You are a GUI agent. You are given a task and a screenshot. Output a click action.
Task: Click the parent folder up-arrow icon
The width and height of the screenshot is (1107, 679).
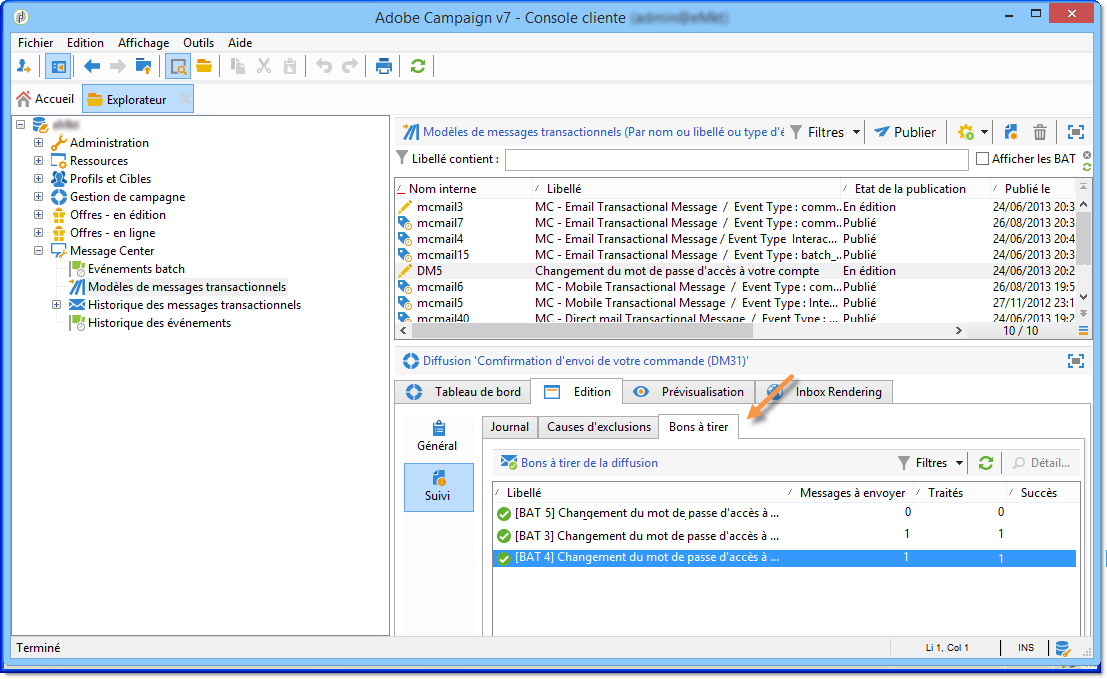click(x=143, y=66)
